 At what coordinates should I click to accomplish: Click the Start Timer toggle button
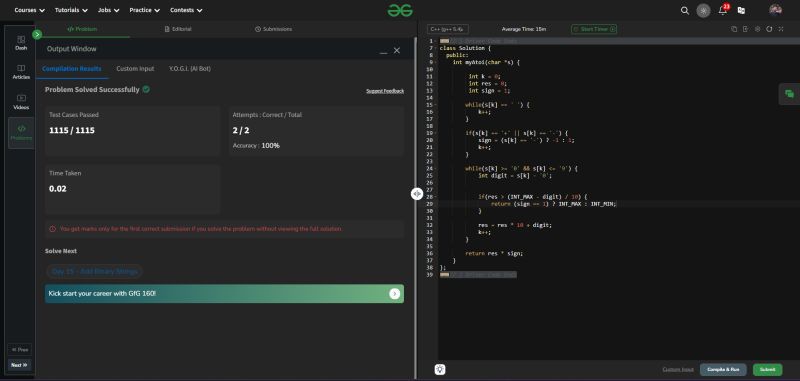coord(594,29)
